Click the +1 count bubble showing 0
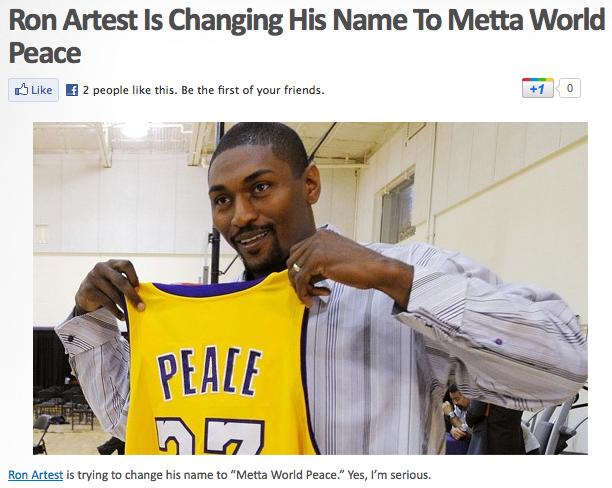 (x=569, y=88)
